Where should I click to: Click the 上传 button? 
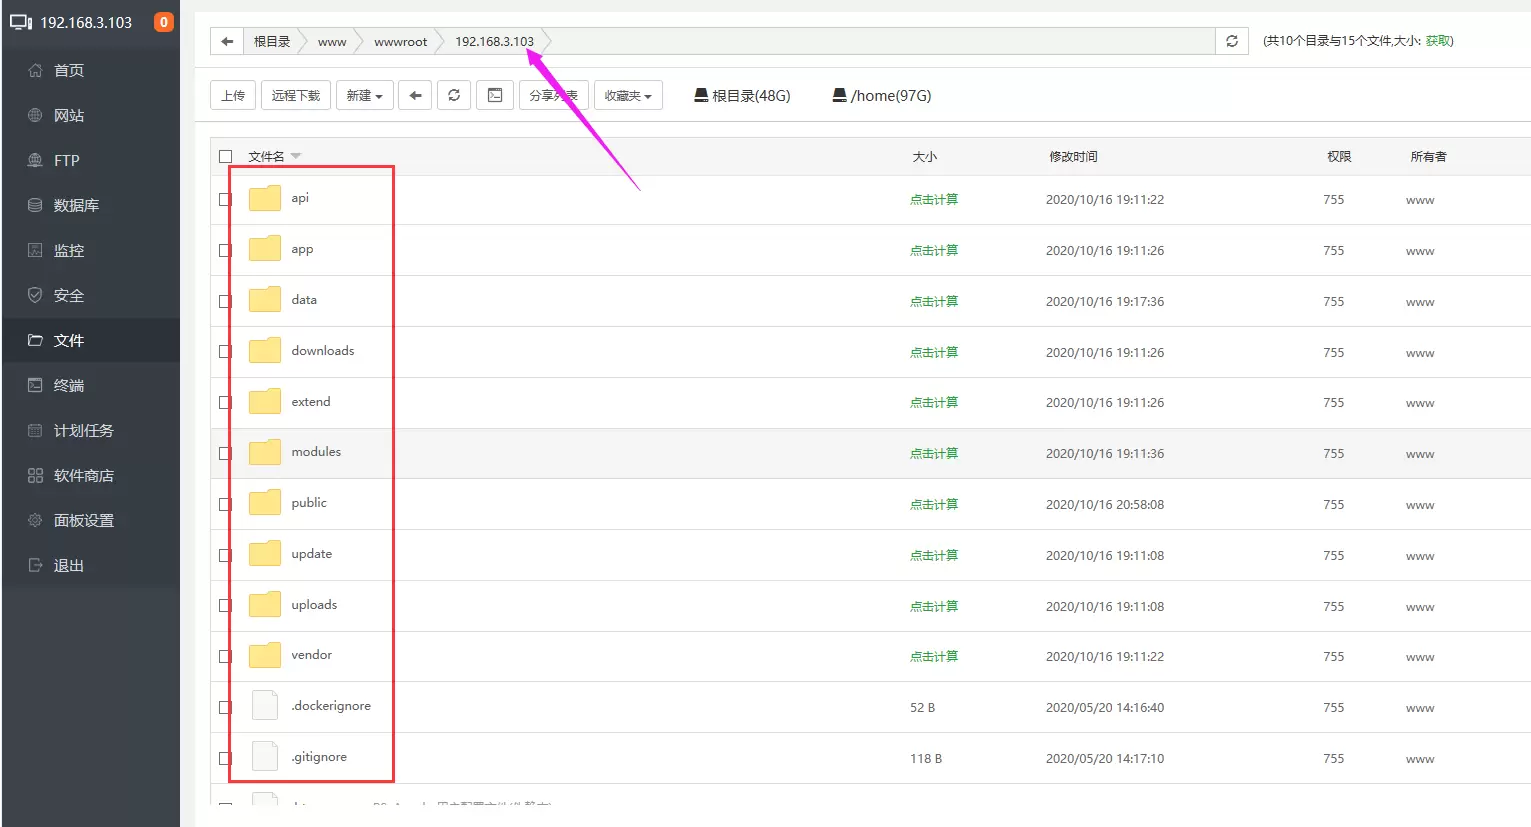pos(233,95)
